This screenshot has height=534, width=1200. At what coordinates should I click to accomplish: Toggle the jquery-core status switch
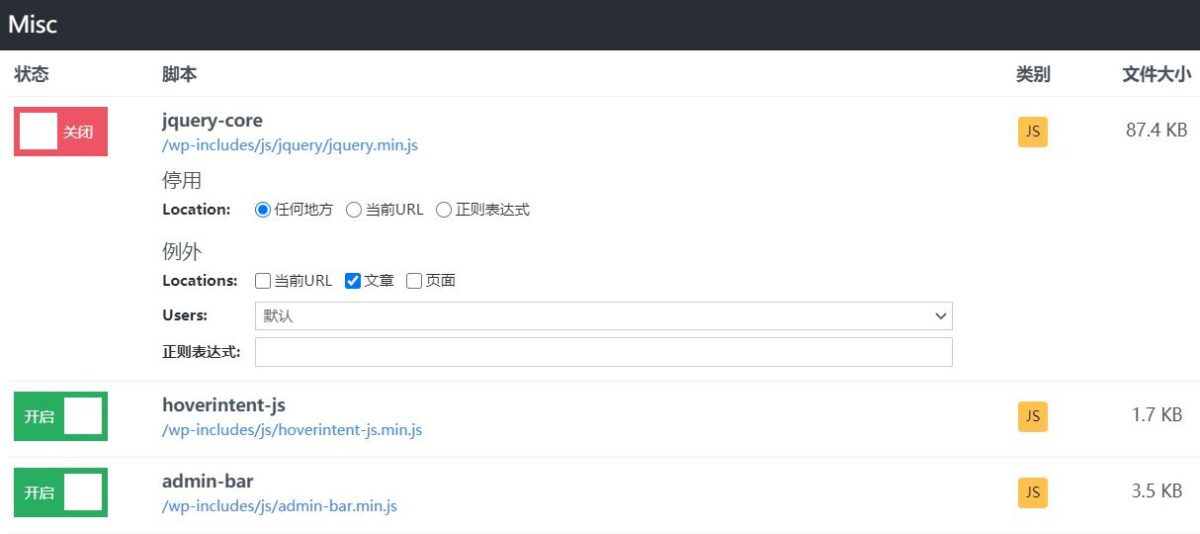(60, 132)
